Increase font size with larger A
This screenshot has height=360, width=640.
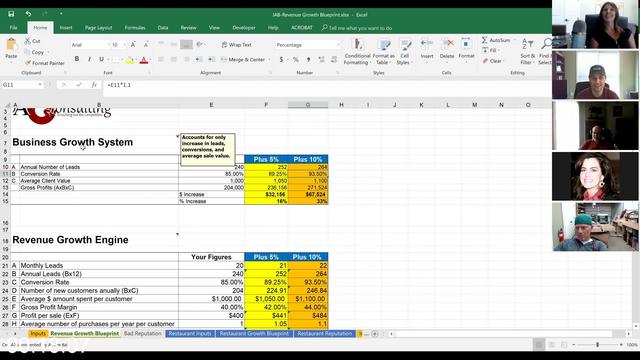[133, 44]
